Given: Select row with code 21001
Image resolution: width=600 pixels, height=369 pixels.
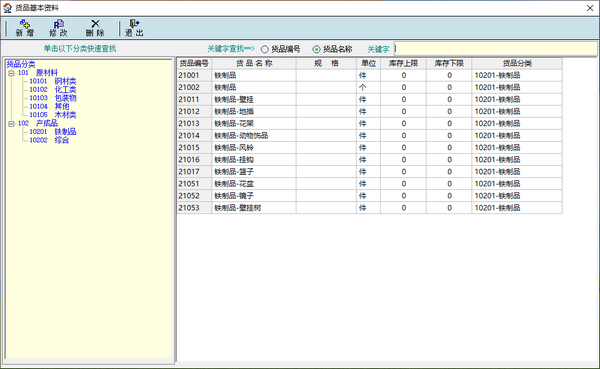Looking at the screenshot, I should (370, 75).
